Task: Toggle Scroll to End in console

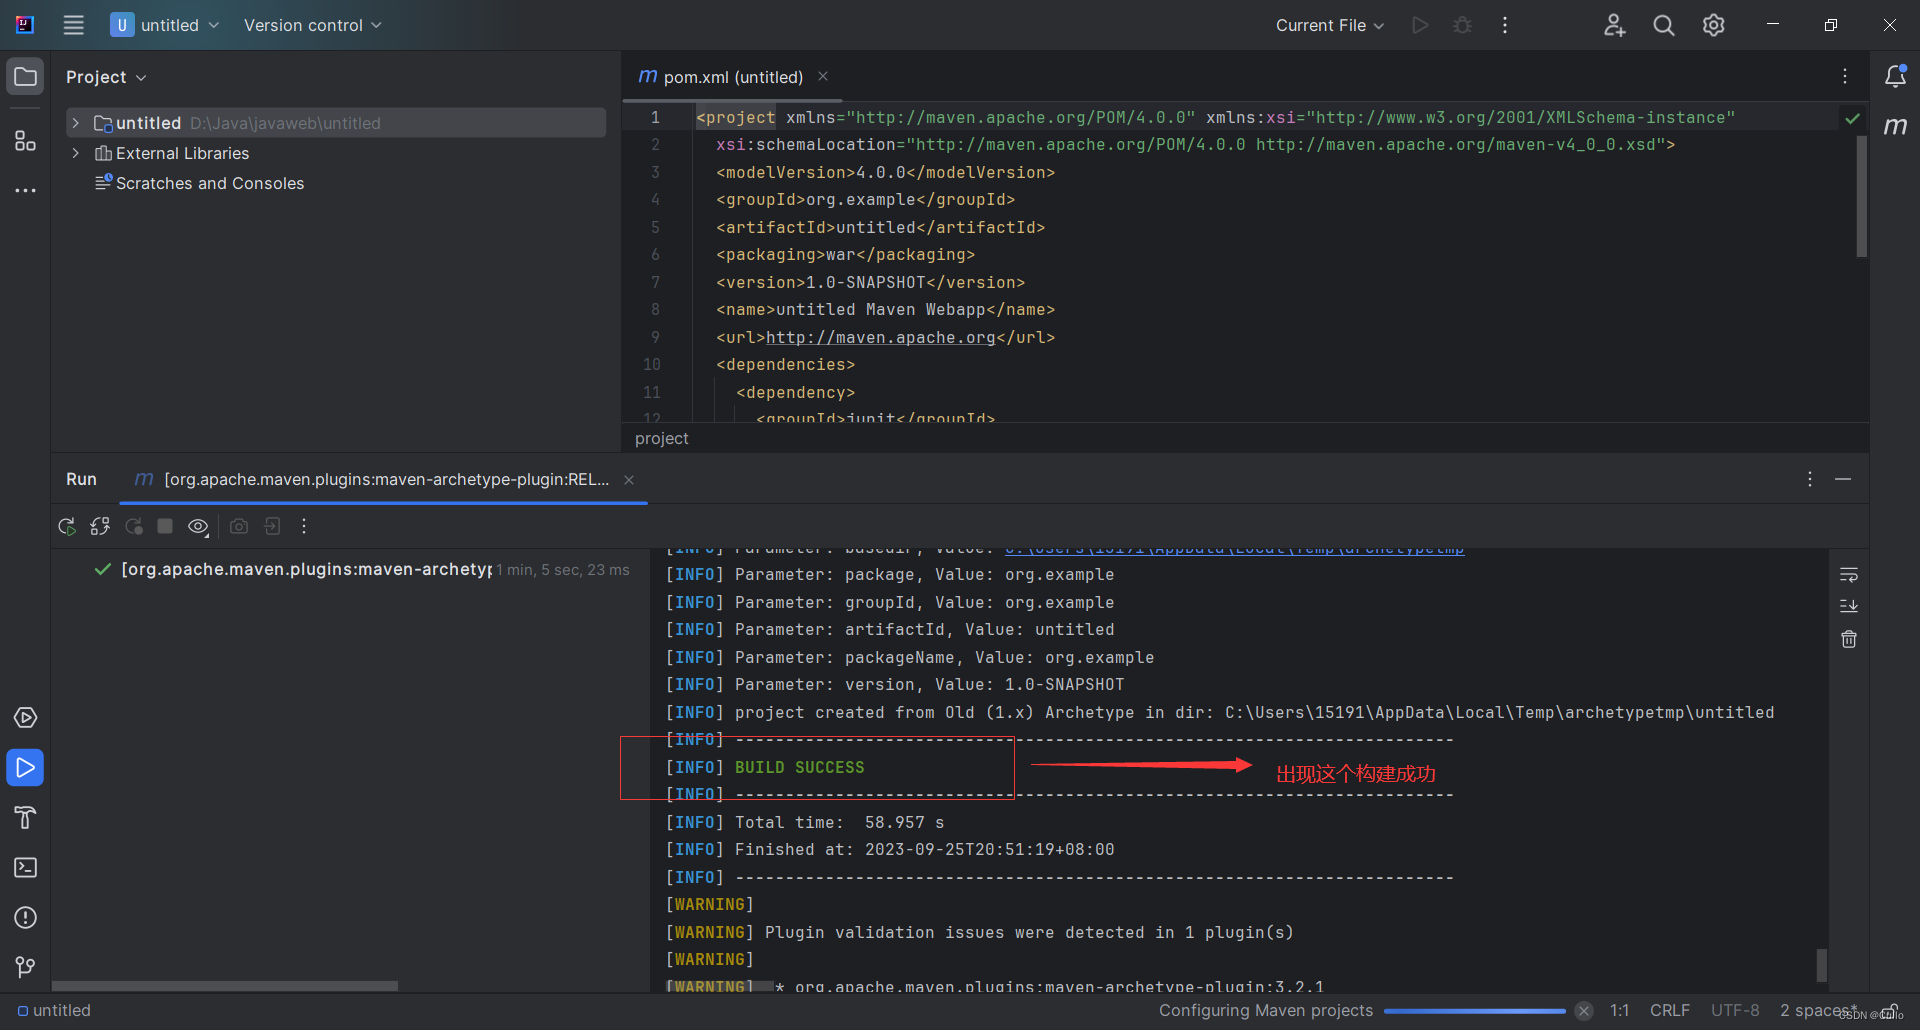Action: pyautogui.click(x=1849, y=607)
